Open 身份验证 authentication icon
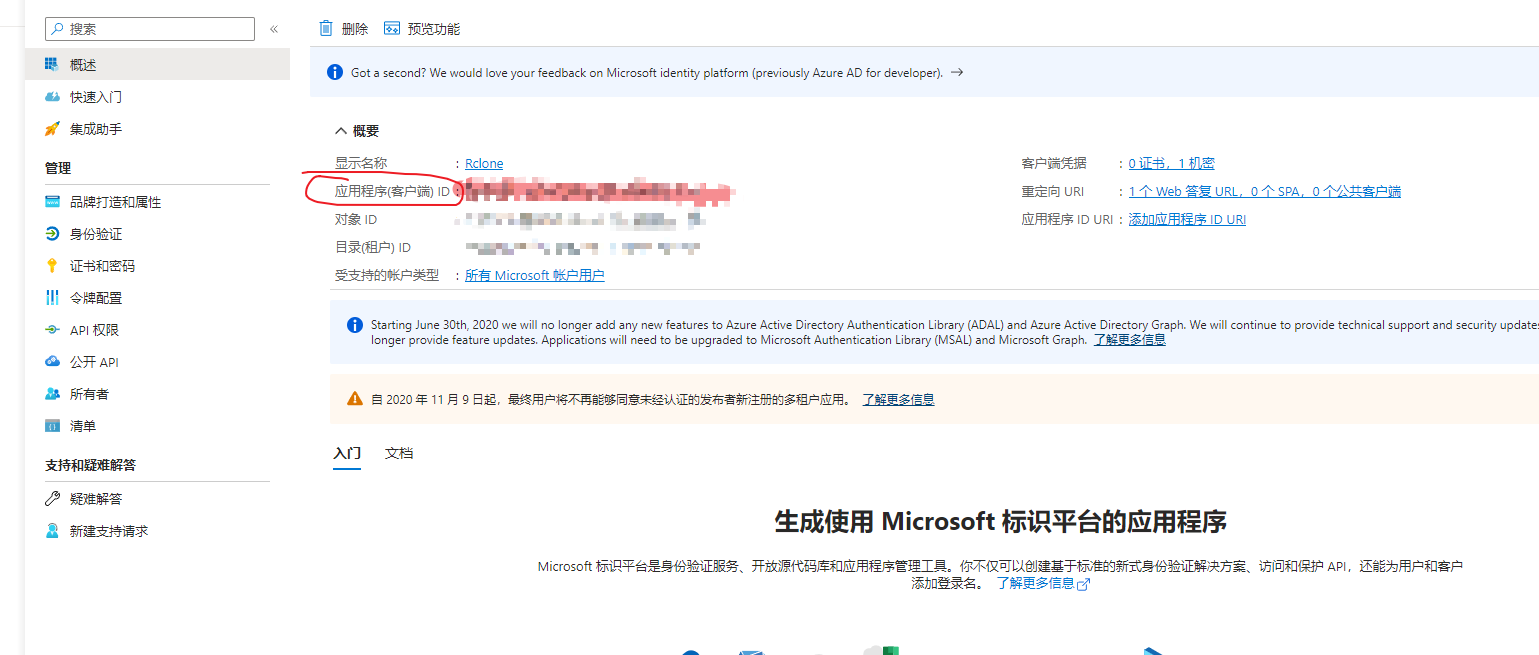 pos(52,234)
